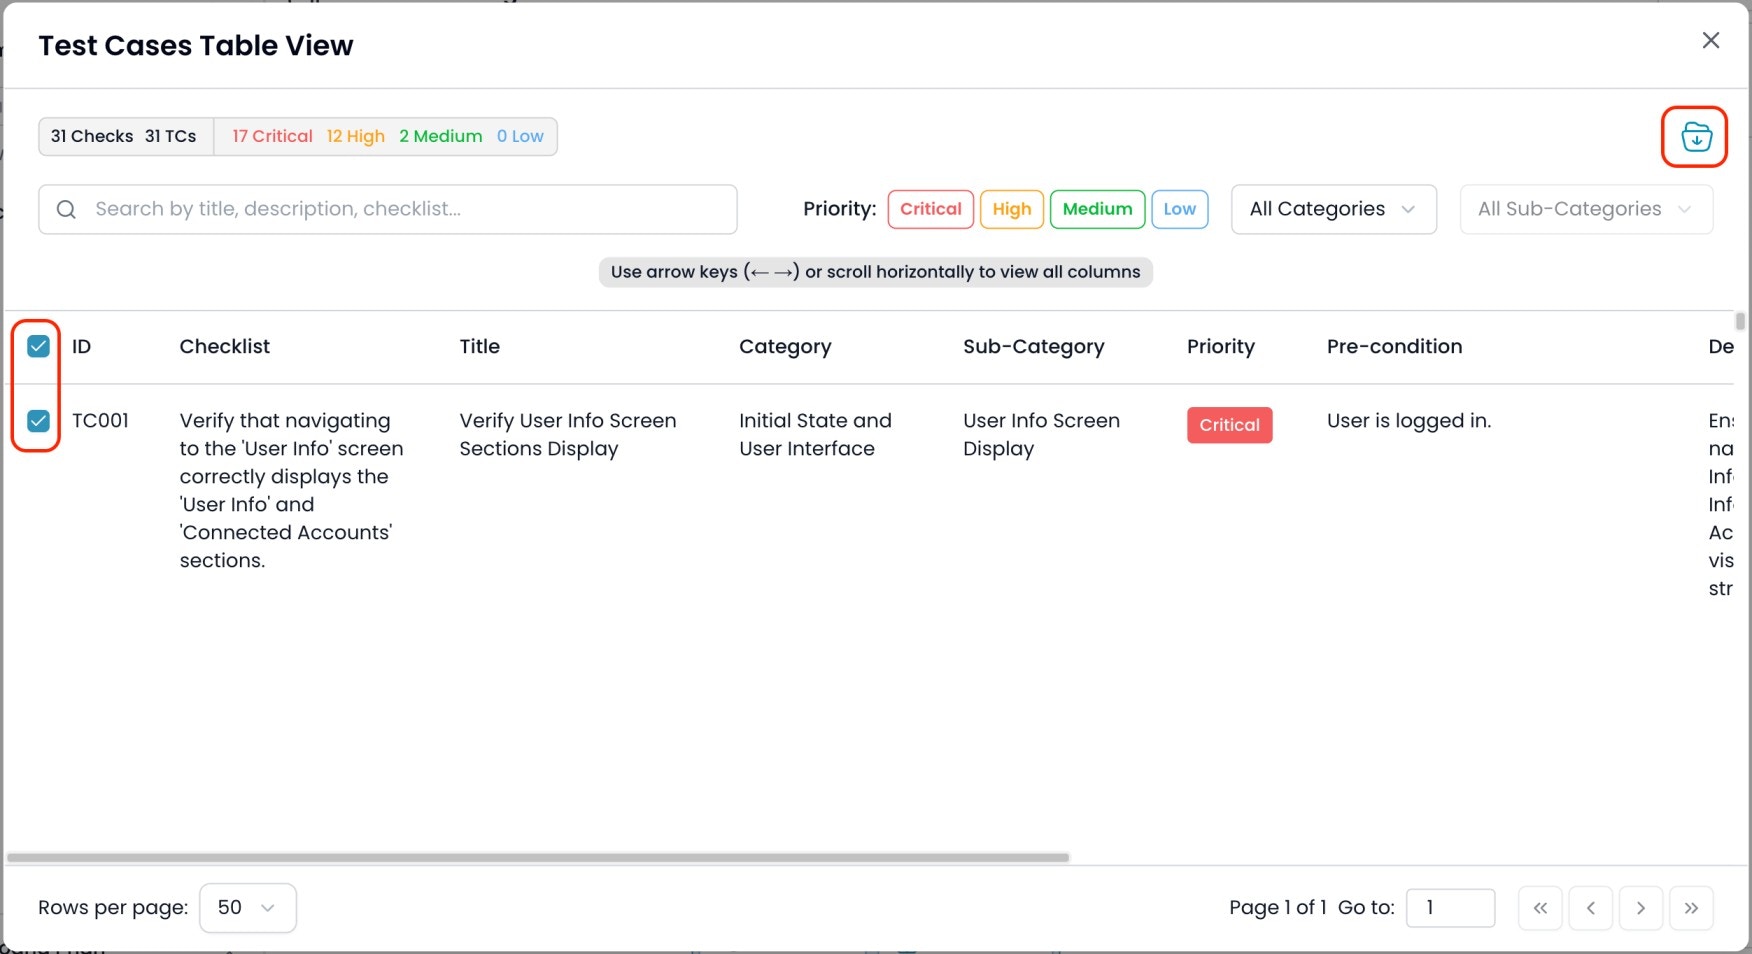Go to next page
Image resolution: width=1752 pixels, height=954 pixels.
coord(1641,908)
